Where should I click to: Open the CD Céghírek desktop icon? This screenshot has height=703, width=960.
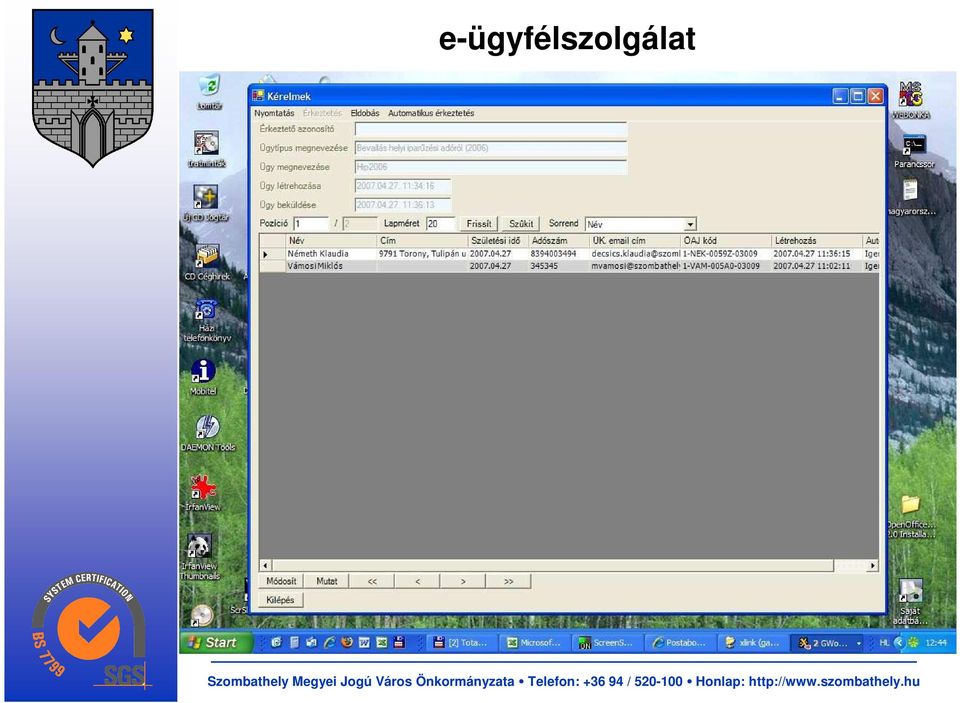pyautogui.click(x=207, y=263)
